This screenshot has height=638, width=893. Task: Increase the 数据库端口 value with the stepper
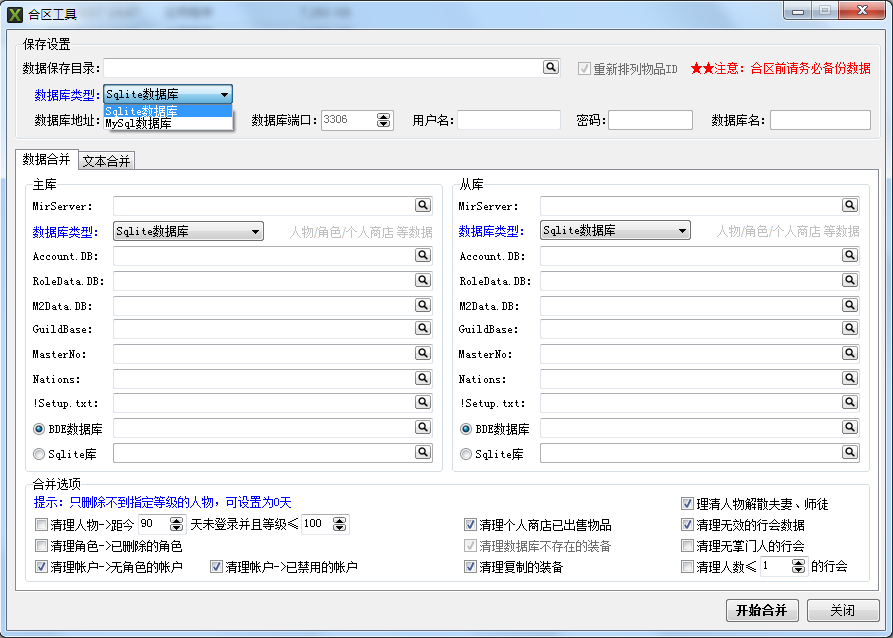point(383,115)
